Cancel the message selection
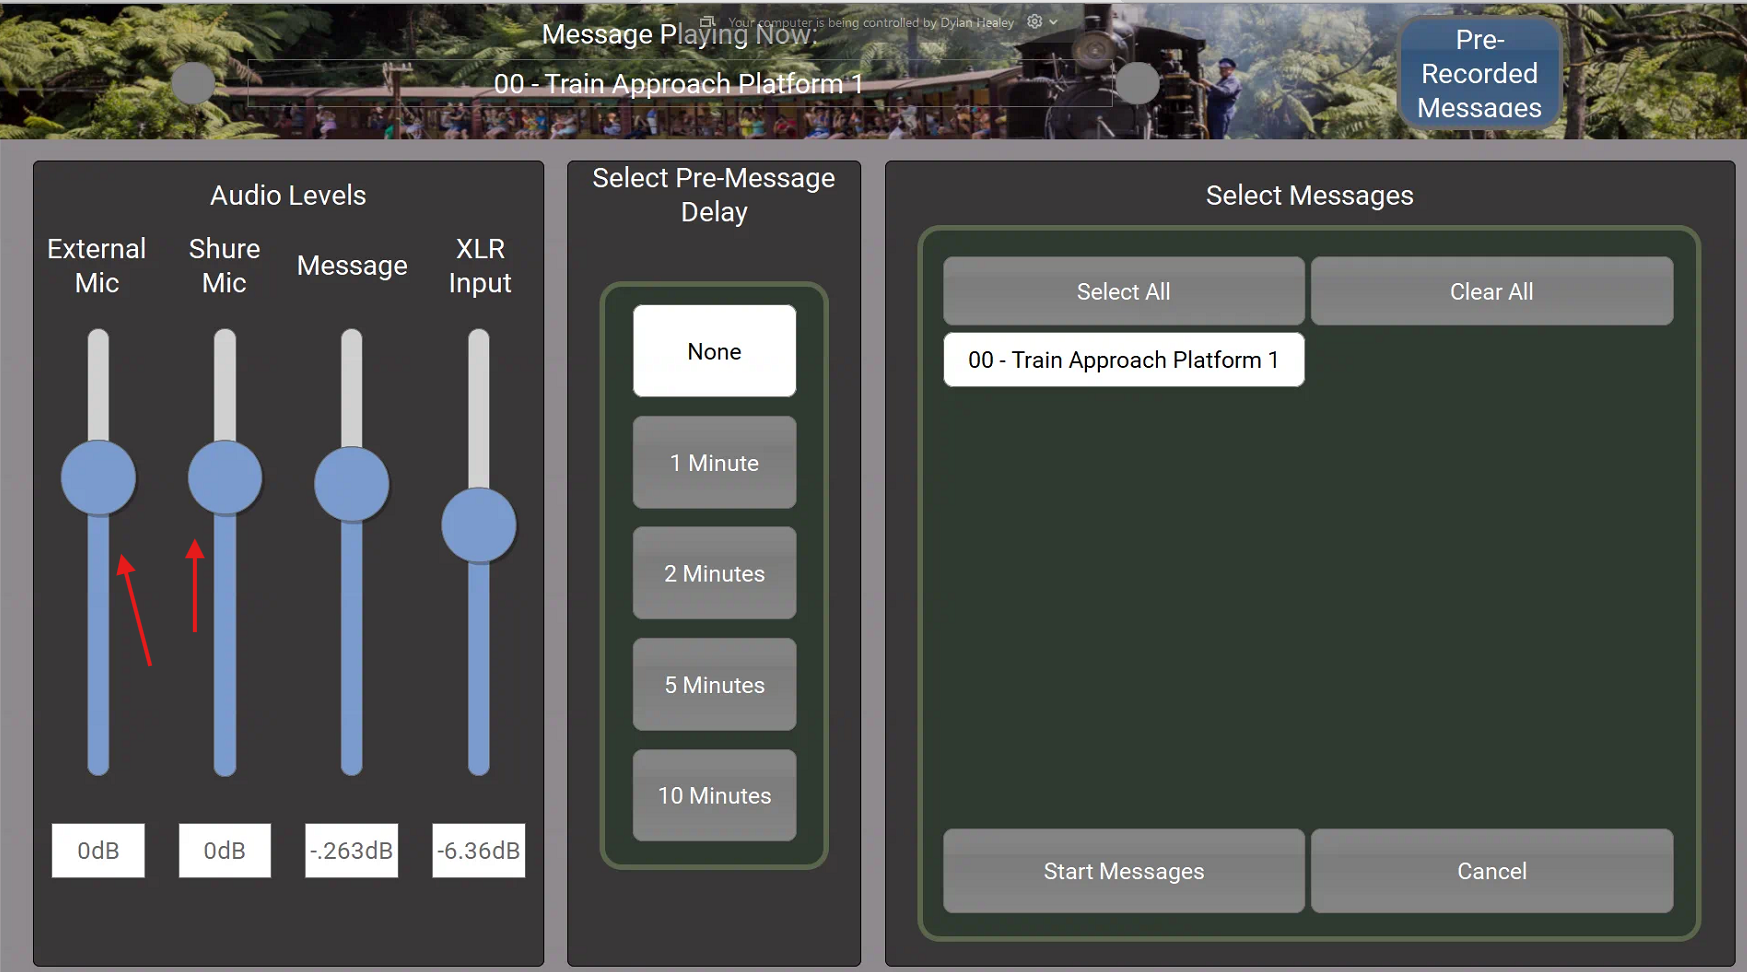 point(1491,871)
